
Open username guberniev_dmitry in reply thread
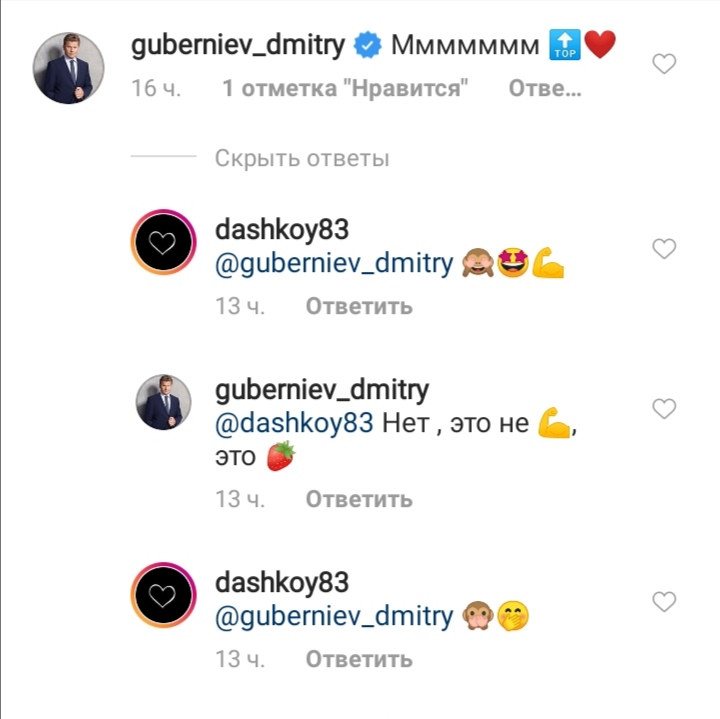tap(322, 390)
